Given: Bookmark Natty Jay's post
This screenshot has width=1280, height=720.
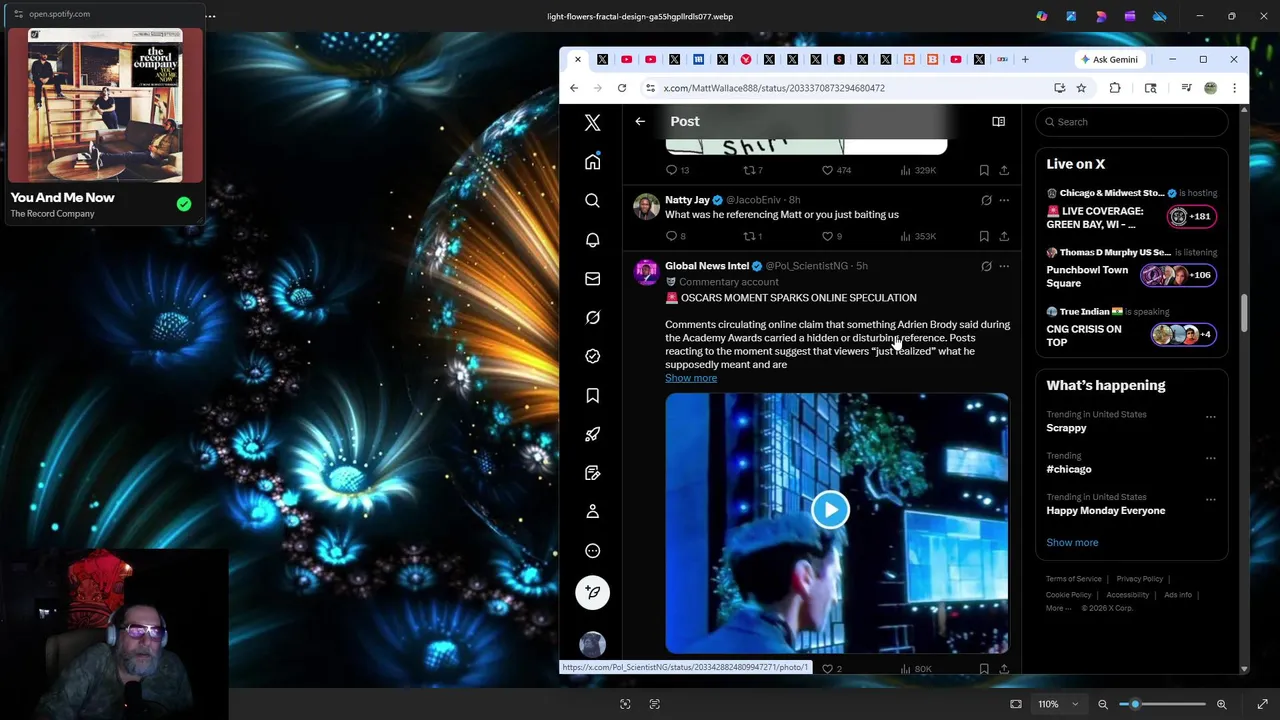Looking at the screenshot, I should coord(984,236).
